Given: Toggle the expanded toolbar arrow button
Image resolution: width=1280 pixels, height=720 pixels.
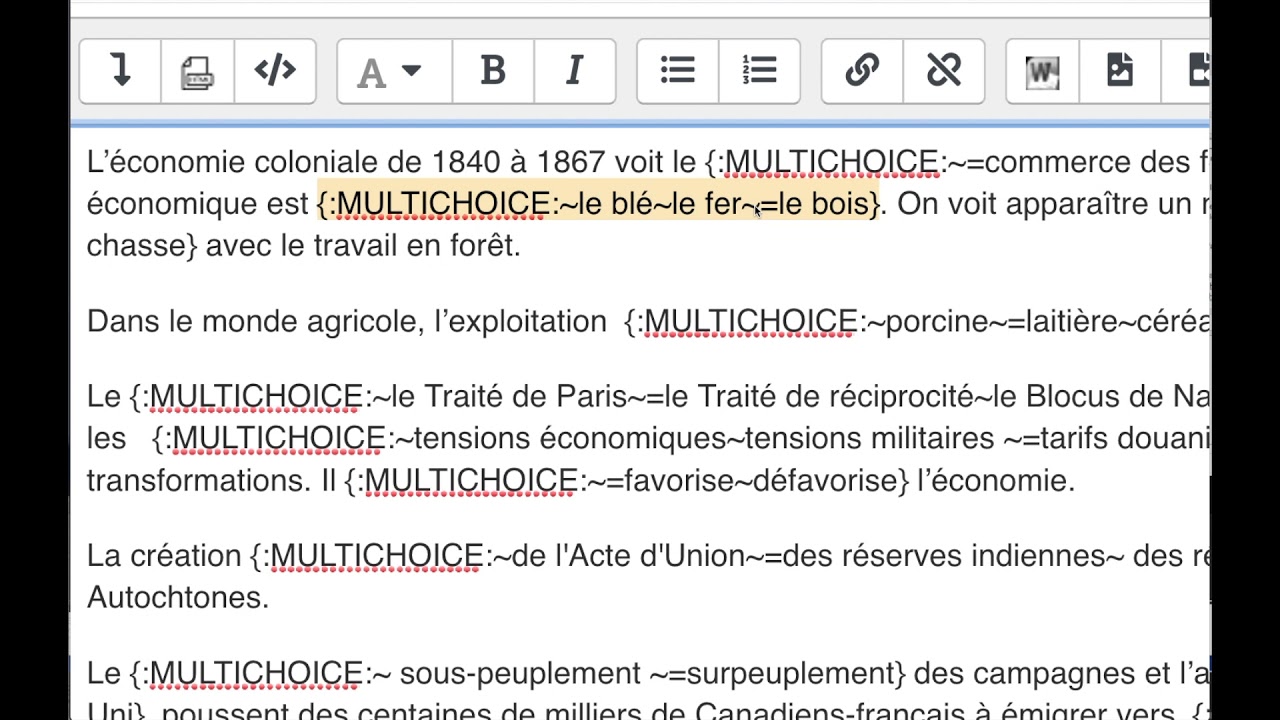Looking at the screenshot, I should click(x=120, y=71).
